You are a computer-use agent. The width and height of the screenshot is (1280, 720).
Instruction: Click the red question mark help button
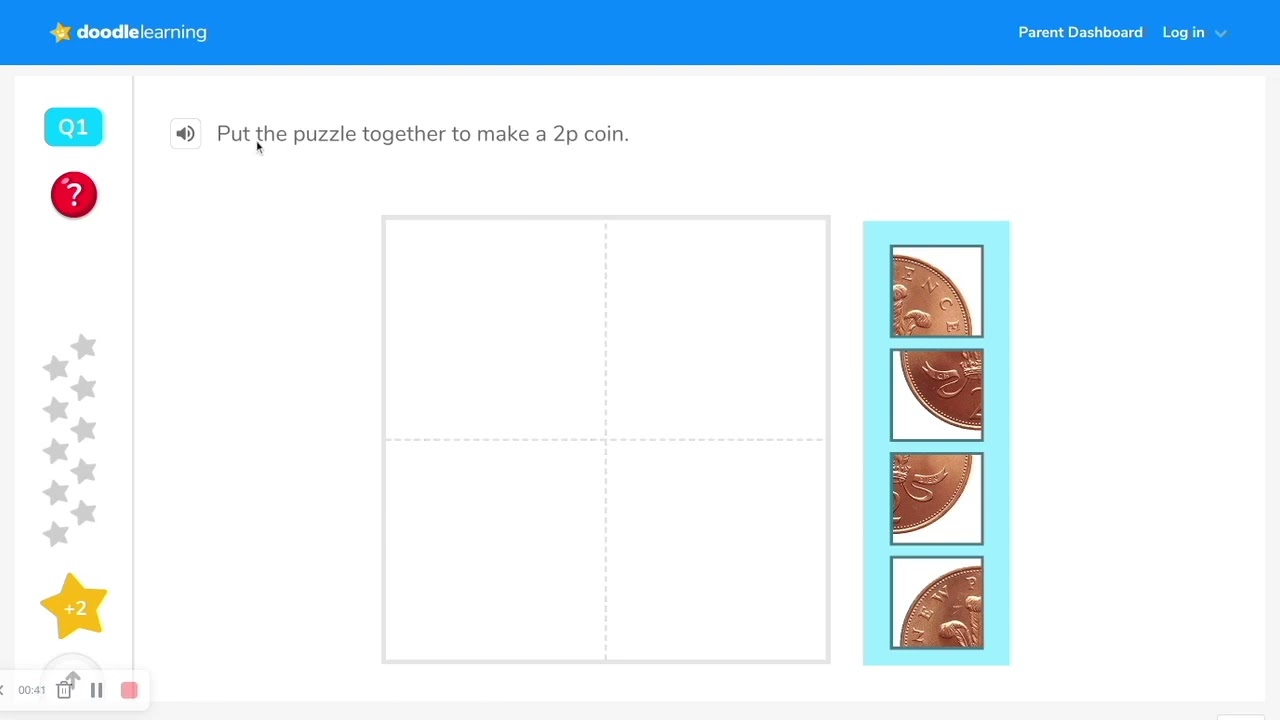[74, 194]
